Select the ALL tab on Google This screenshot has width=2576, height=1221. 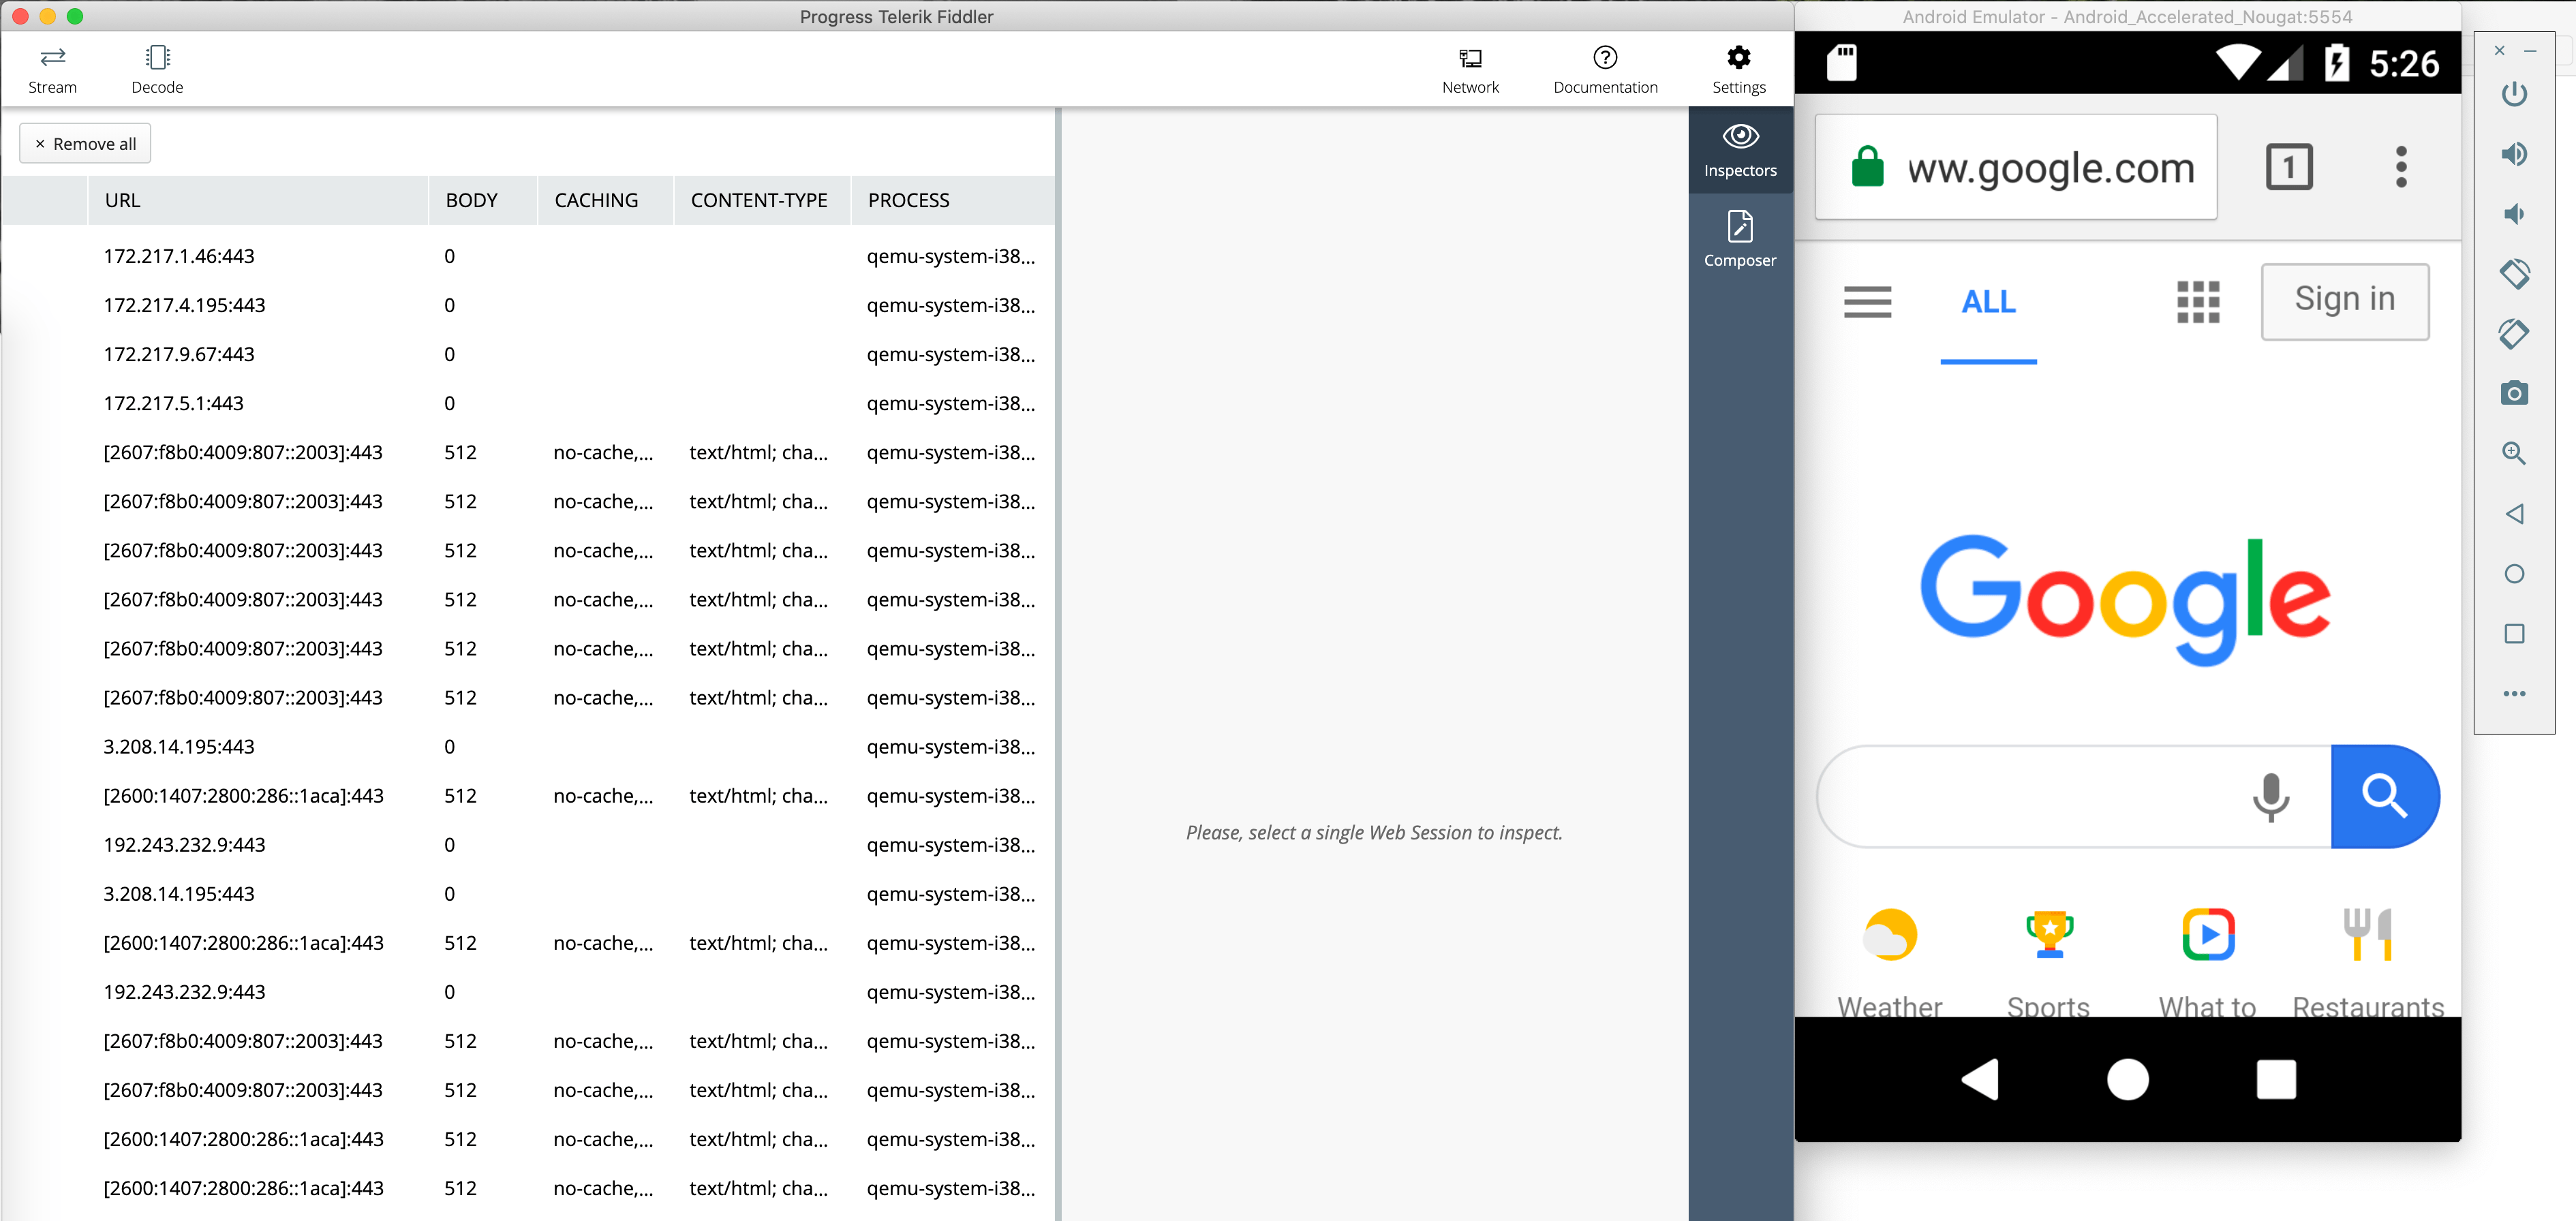[x=1988, y=302]
